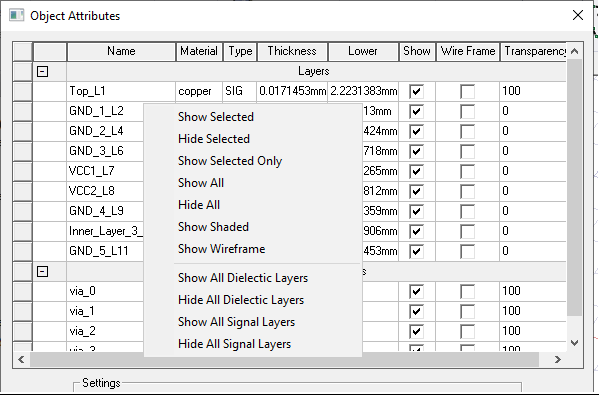Click the copper material cell of Top_L1
The width and height of the screenshot is (599, 400).
[199, 91]
